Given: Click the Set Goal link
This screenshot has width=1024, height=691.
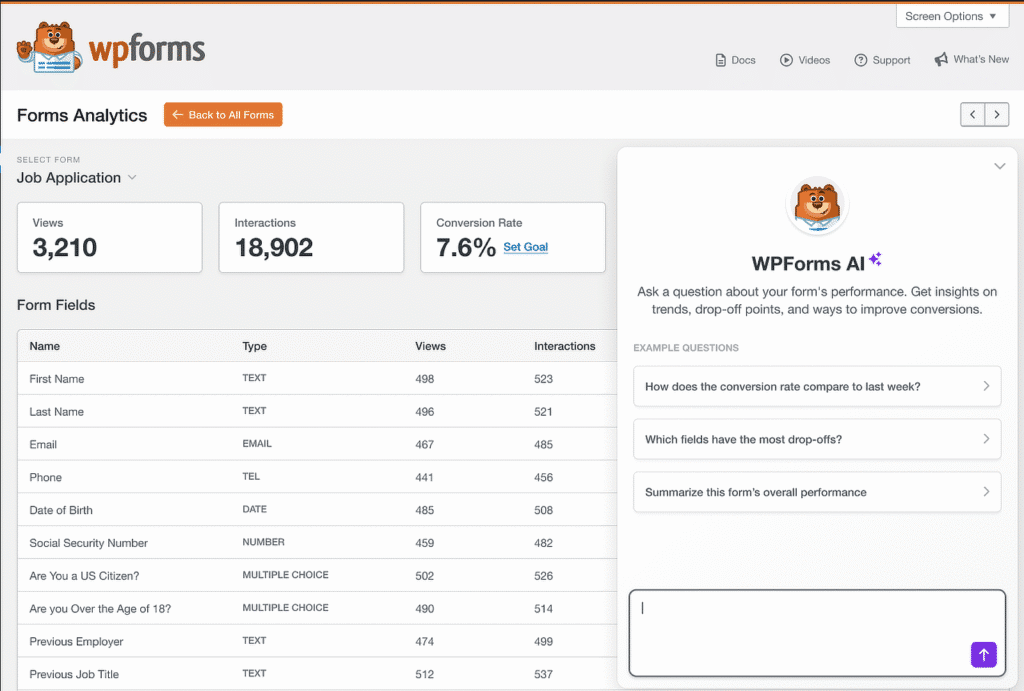Looking at the screenshot, I should point(526,247).
